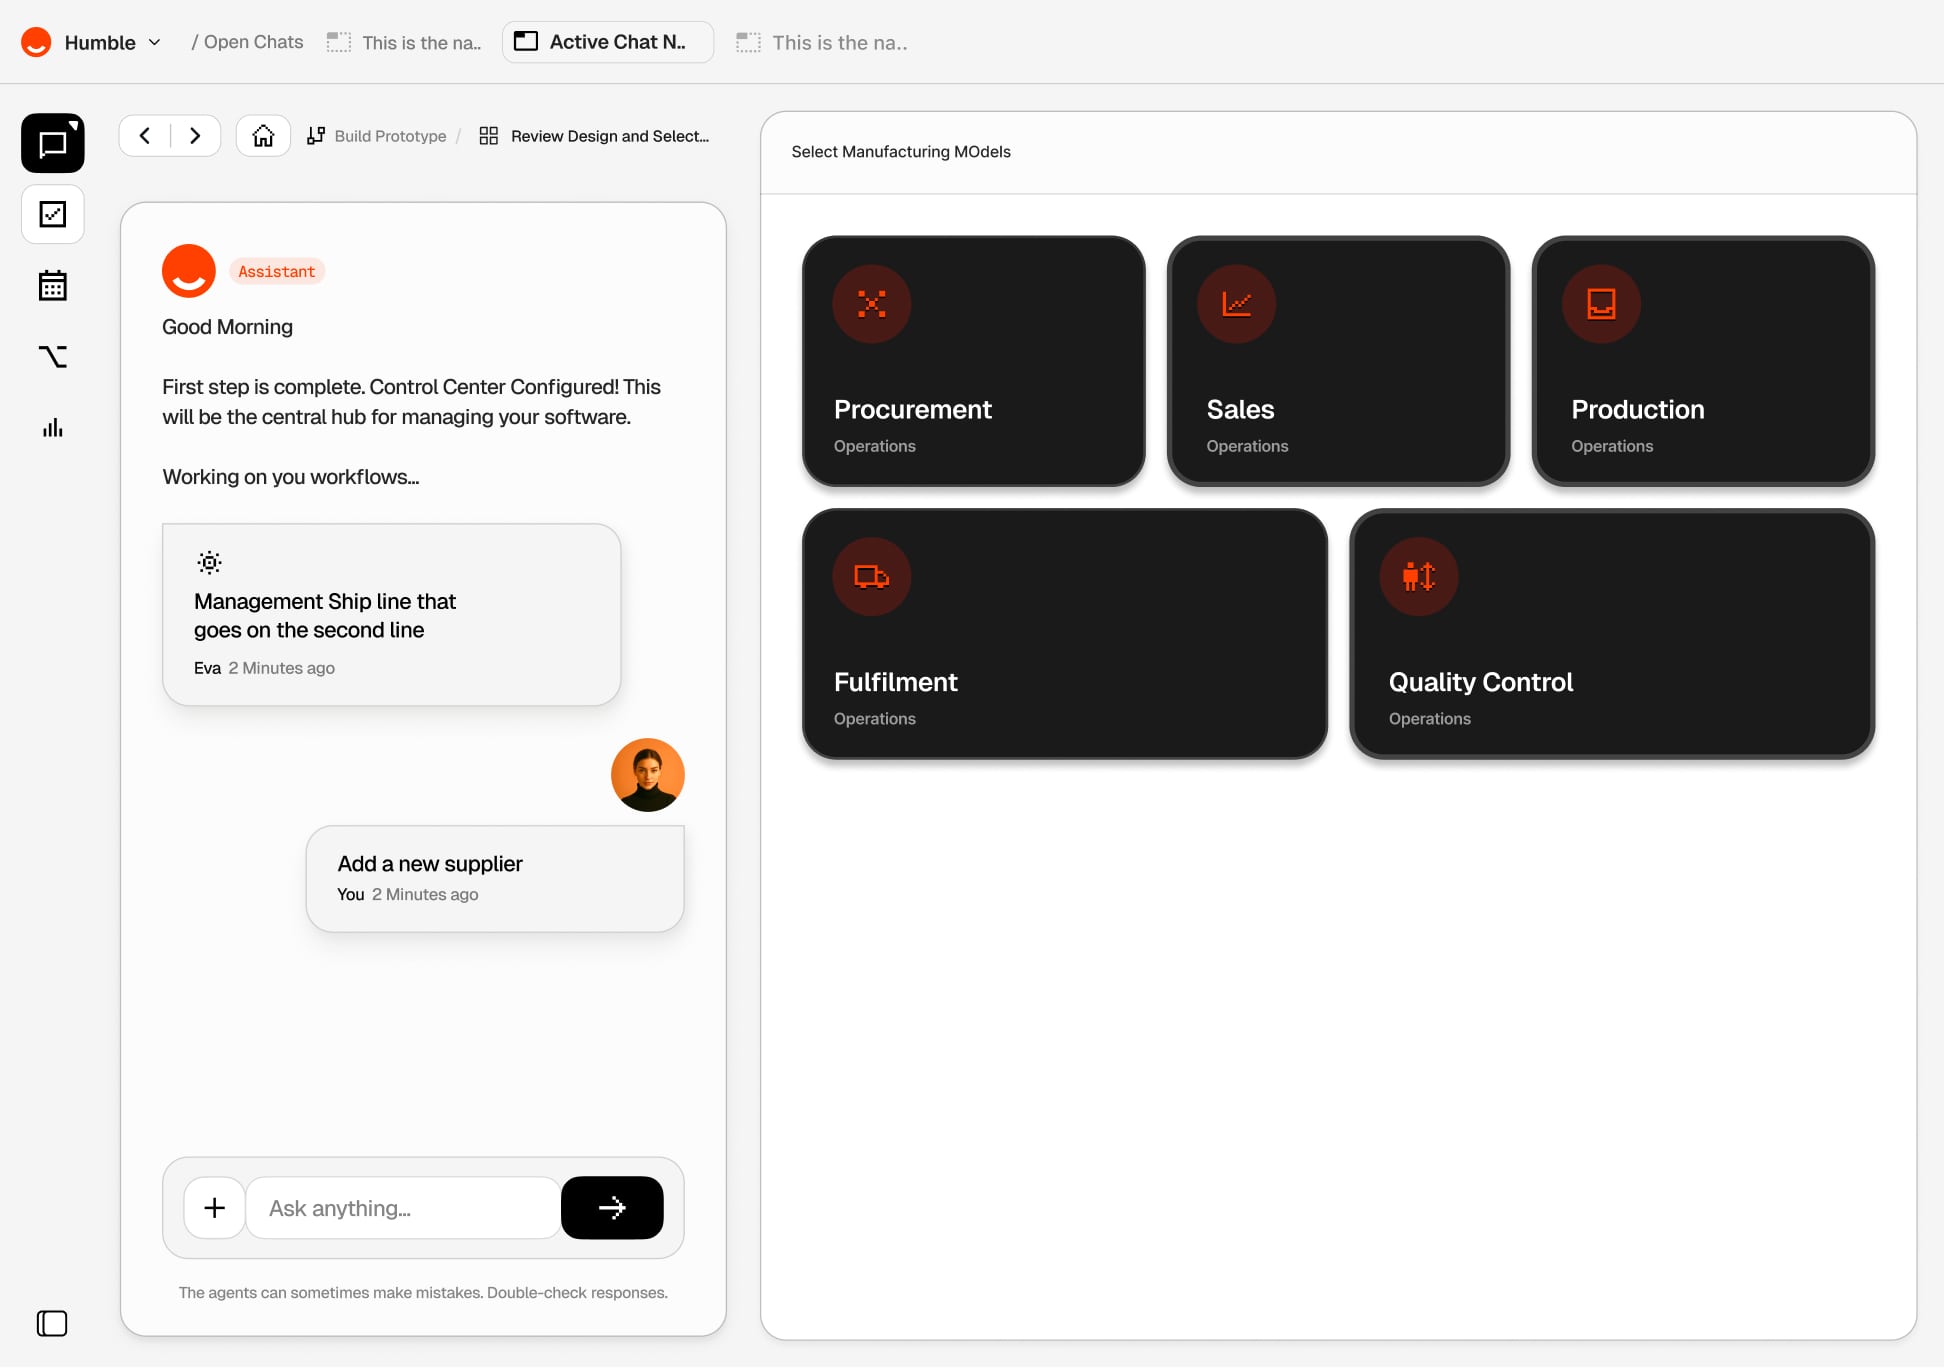
Task: Select the Procurement Operations card
Action: (973, 361)
